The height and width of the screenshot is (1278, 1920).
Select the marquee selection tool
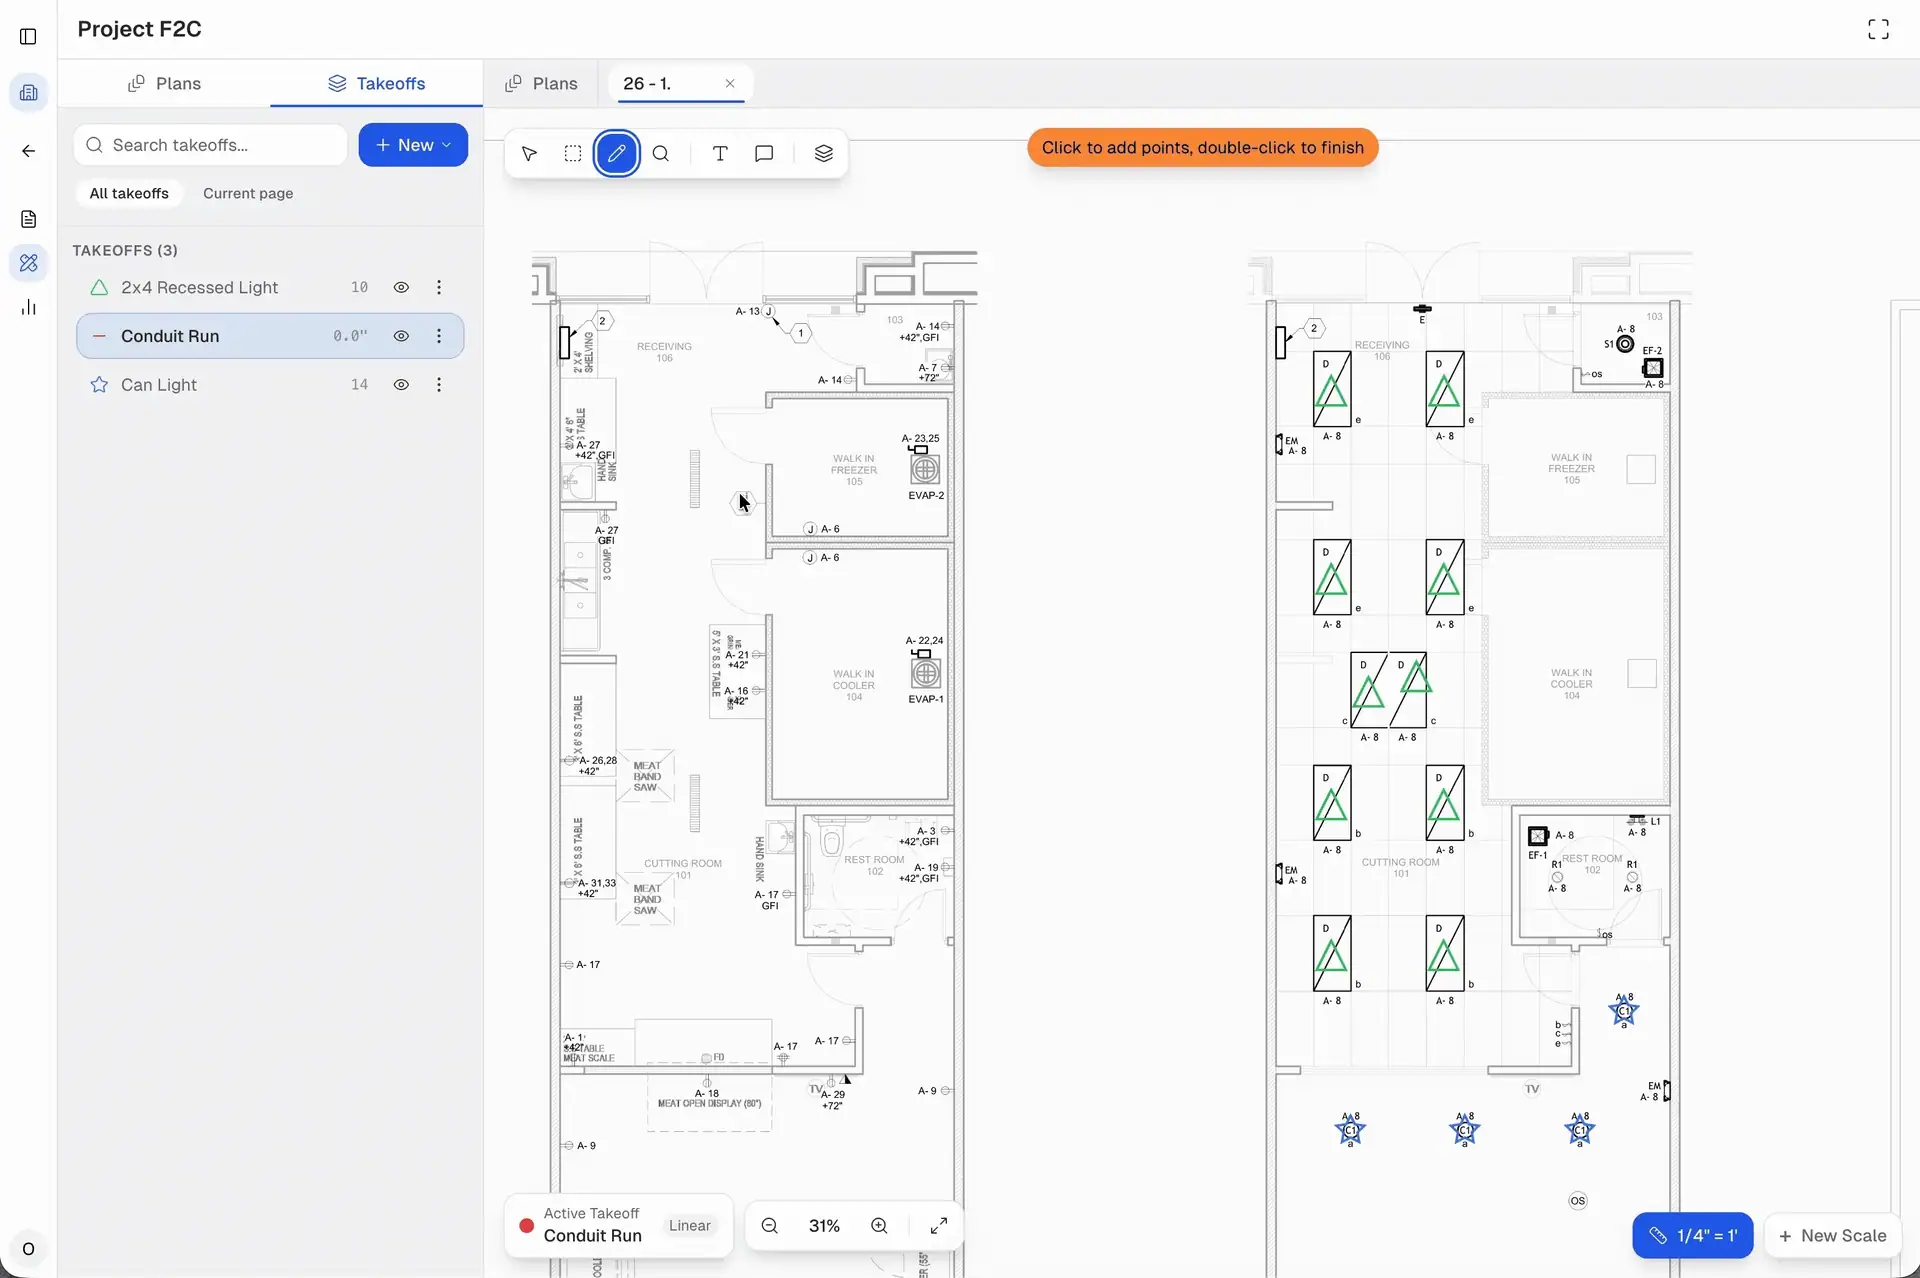(x=572, y=154)
